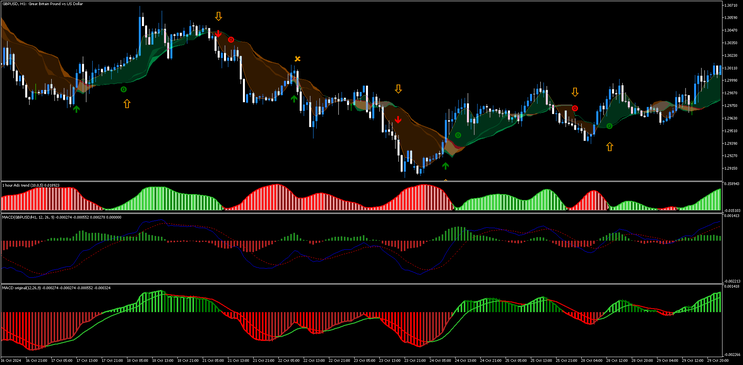This screenshot has height=365, width=743.
Task: Click the red down arrow inside the largest brown cloud
Action: 398,120
